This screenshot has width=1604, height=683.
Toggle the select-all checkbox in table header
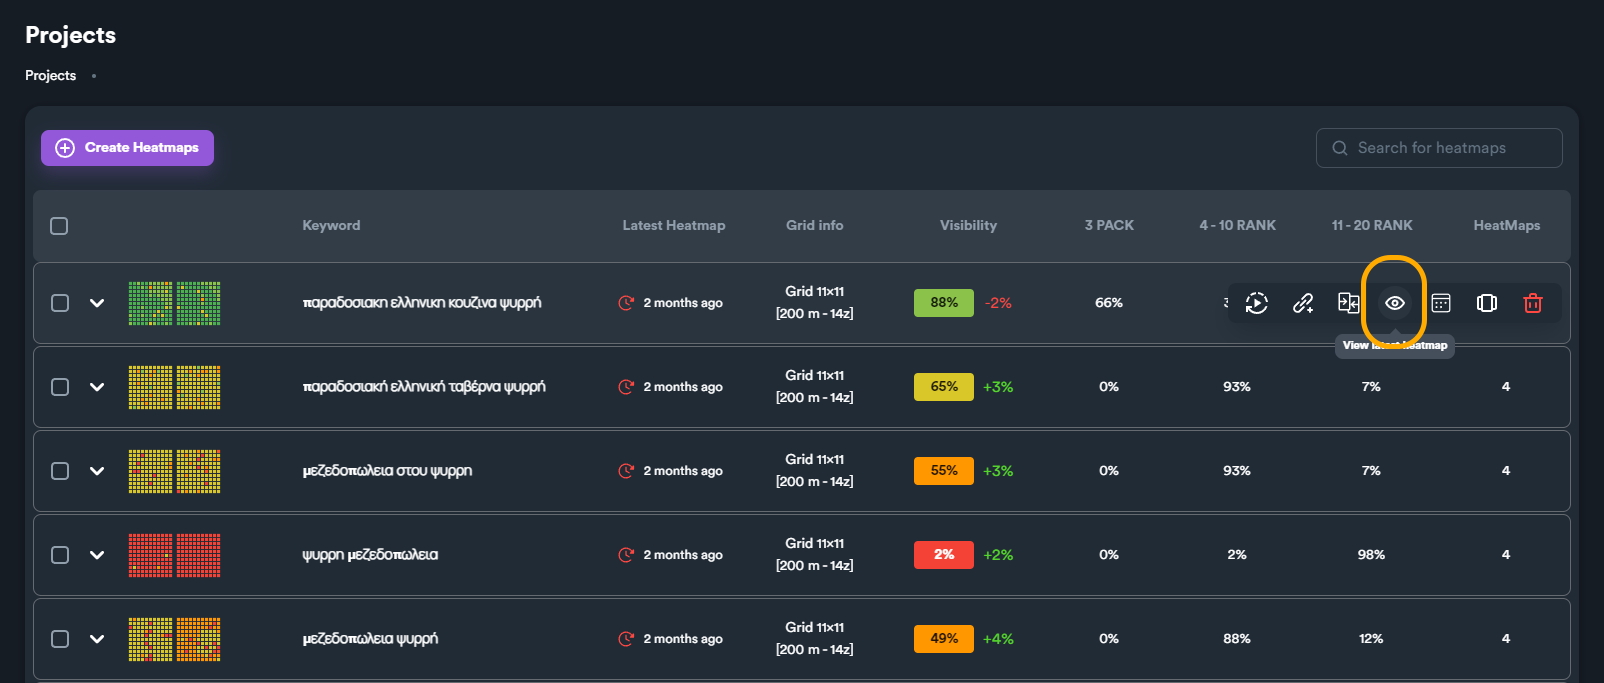59,226
